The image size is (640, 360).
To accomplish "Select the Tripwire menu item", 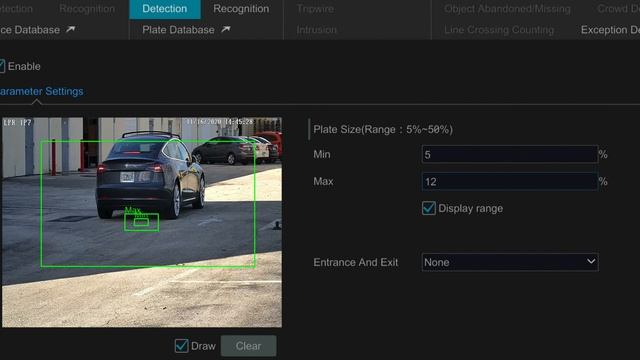I will tap(315, 9).
